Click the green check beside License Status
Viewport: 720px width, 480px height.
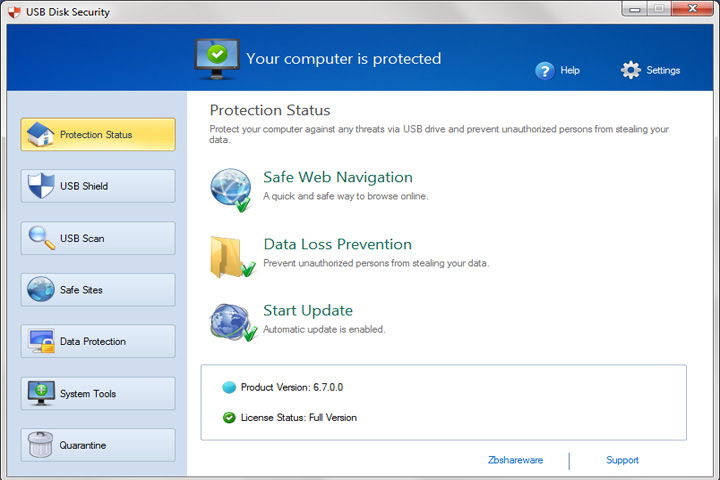(x=229, y=418)
